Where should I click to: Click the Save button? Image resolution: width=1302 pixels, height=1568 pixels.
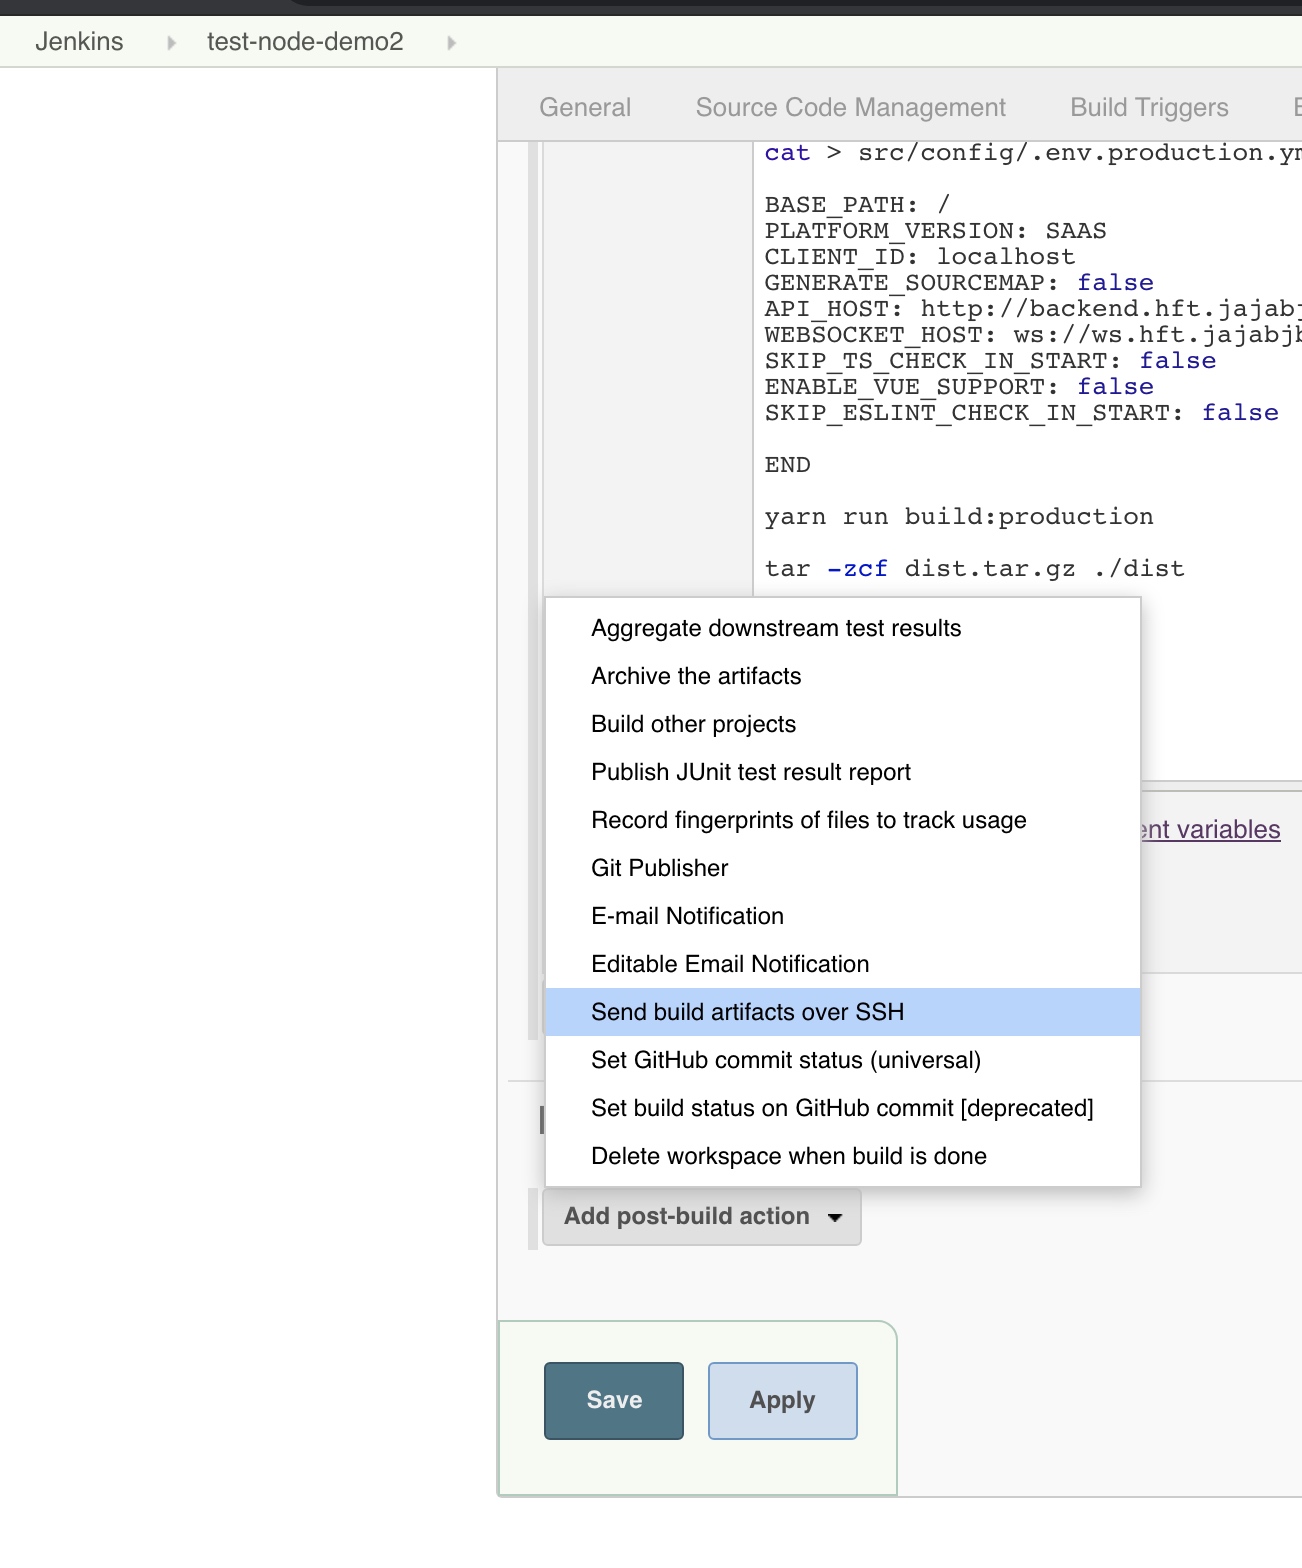pos(614,1400)
